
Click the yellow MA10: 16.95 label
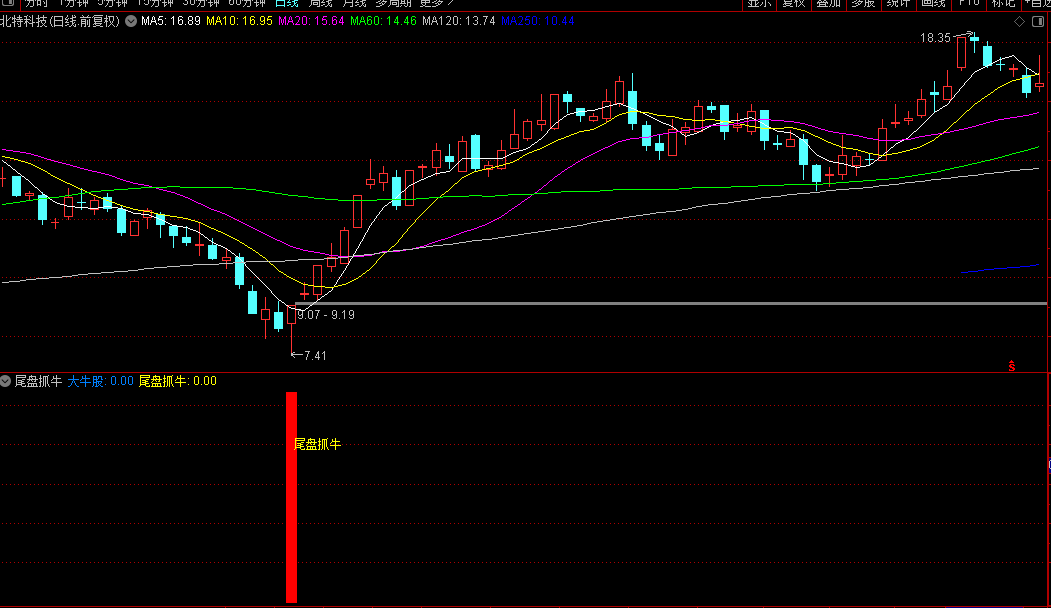click(239, 21)
